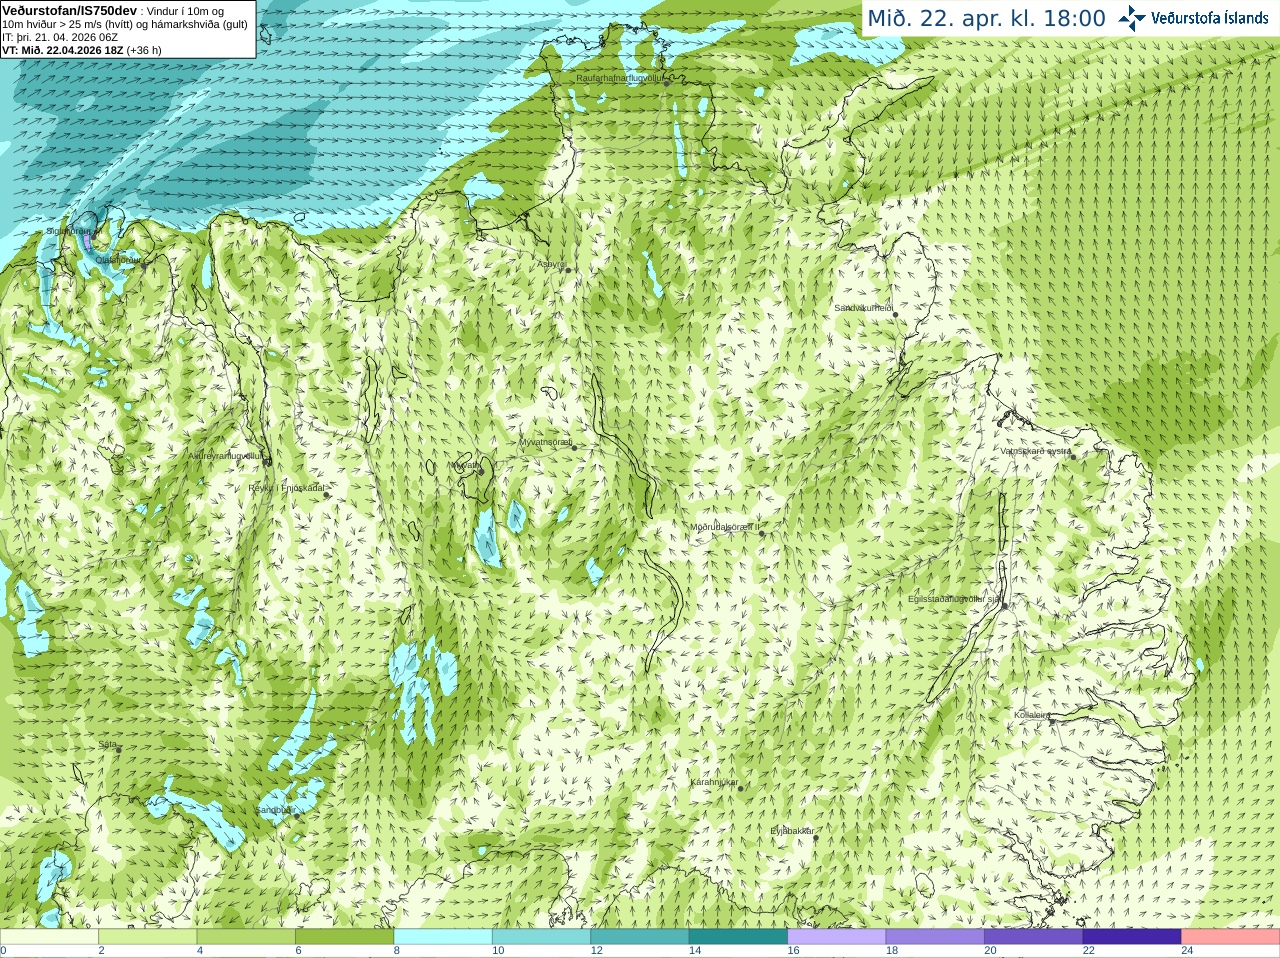The width and height of the screenshot is (1280, 958).
Task: Click the Sáta station marker
Action: click(118, 750)
